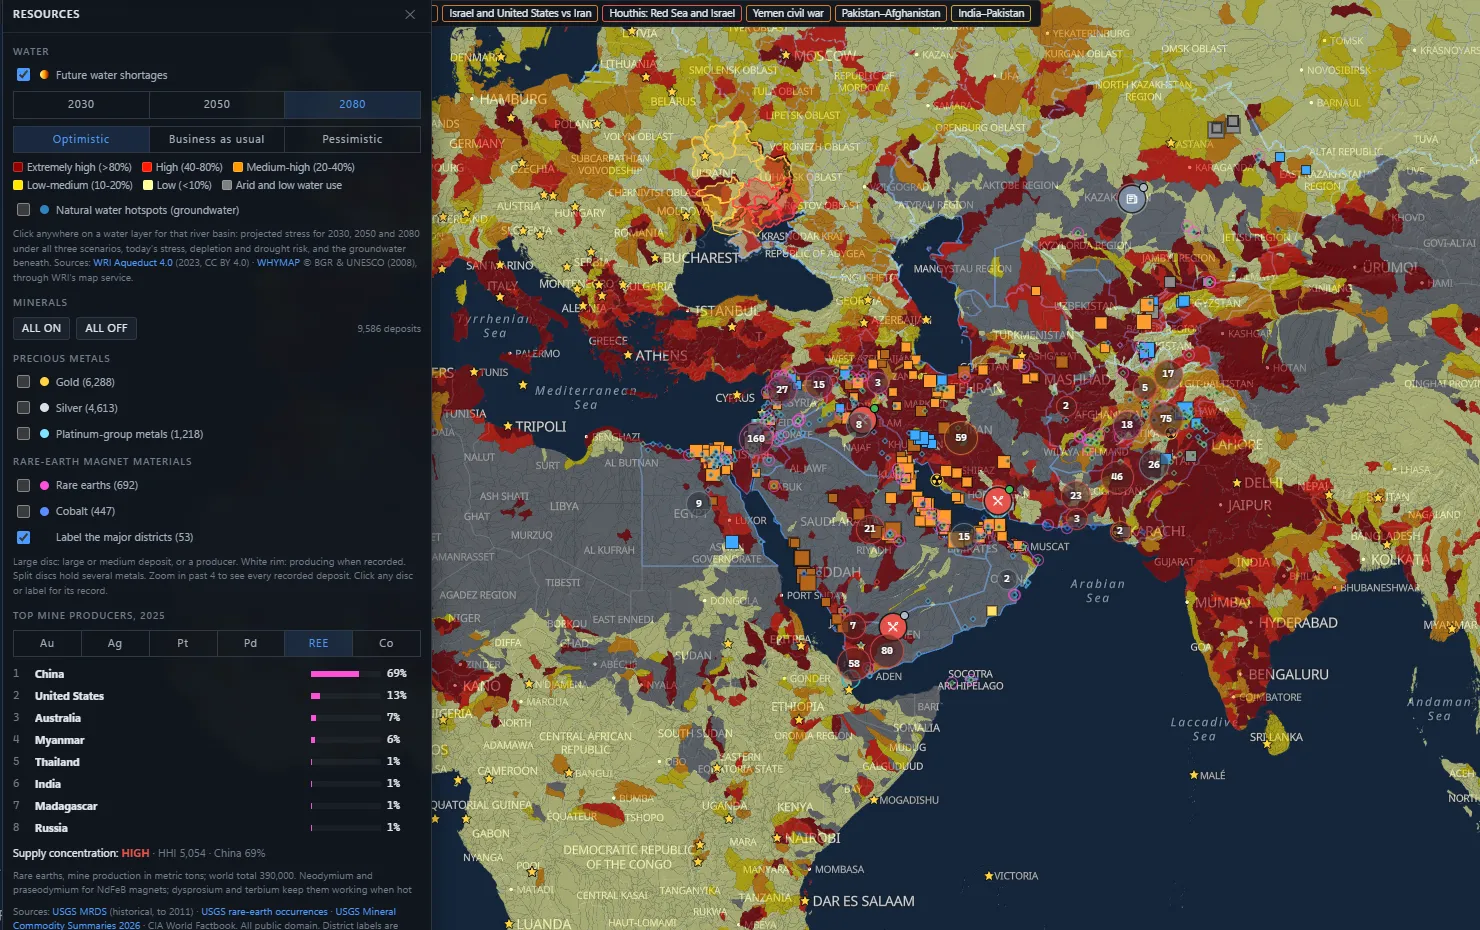
Task: Click the 160 cluster marker near Cyprus
Action: click(x=756, y=438)
